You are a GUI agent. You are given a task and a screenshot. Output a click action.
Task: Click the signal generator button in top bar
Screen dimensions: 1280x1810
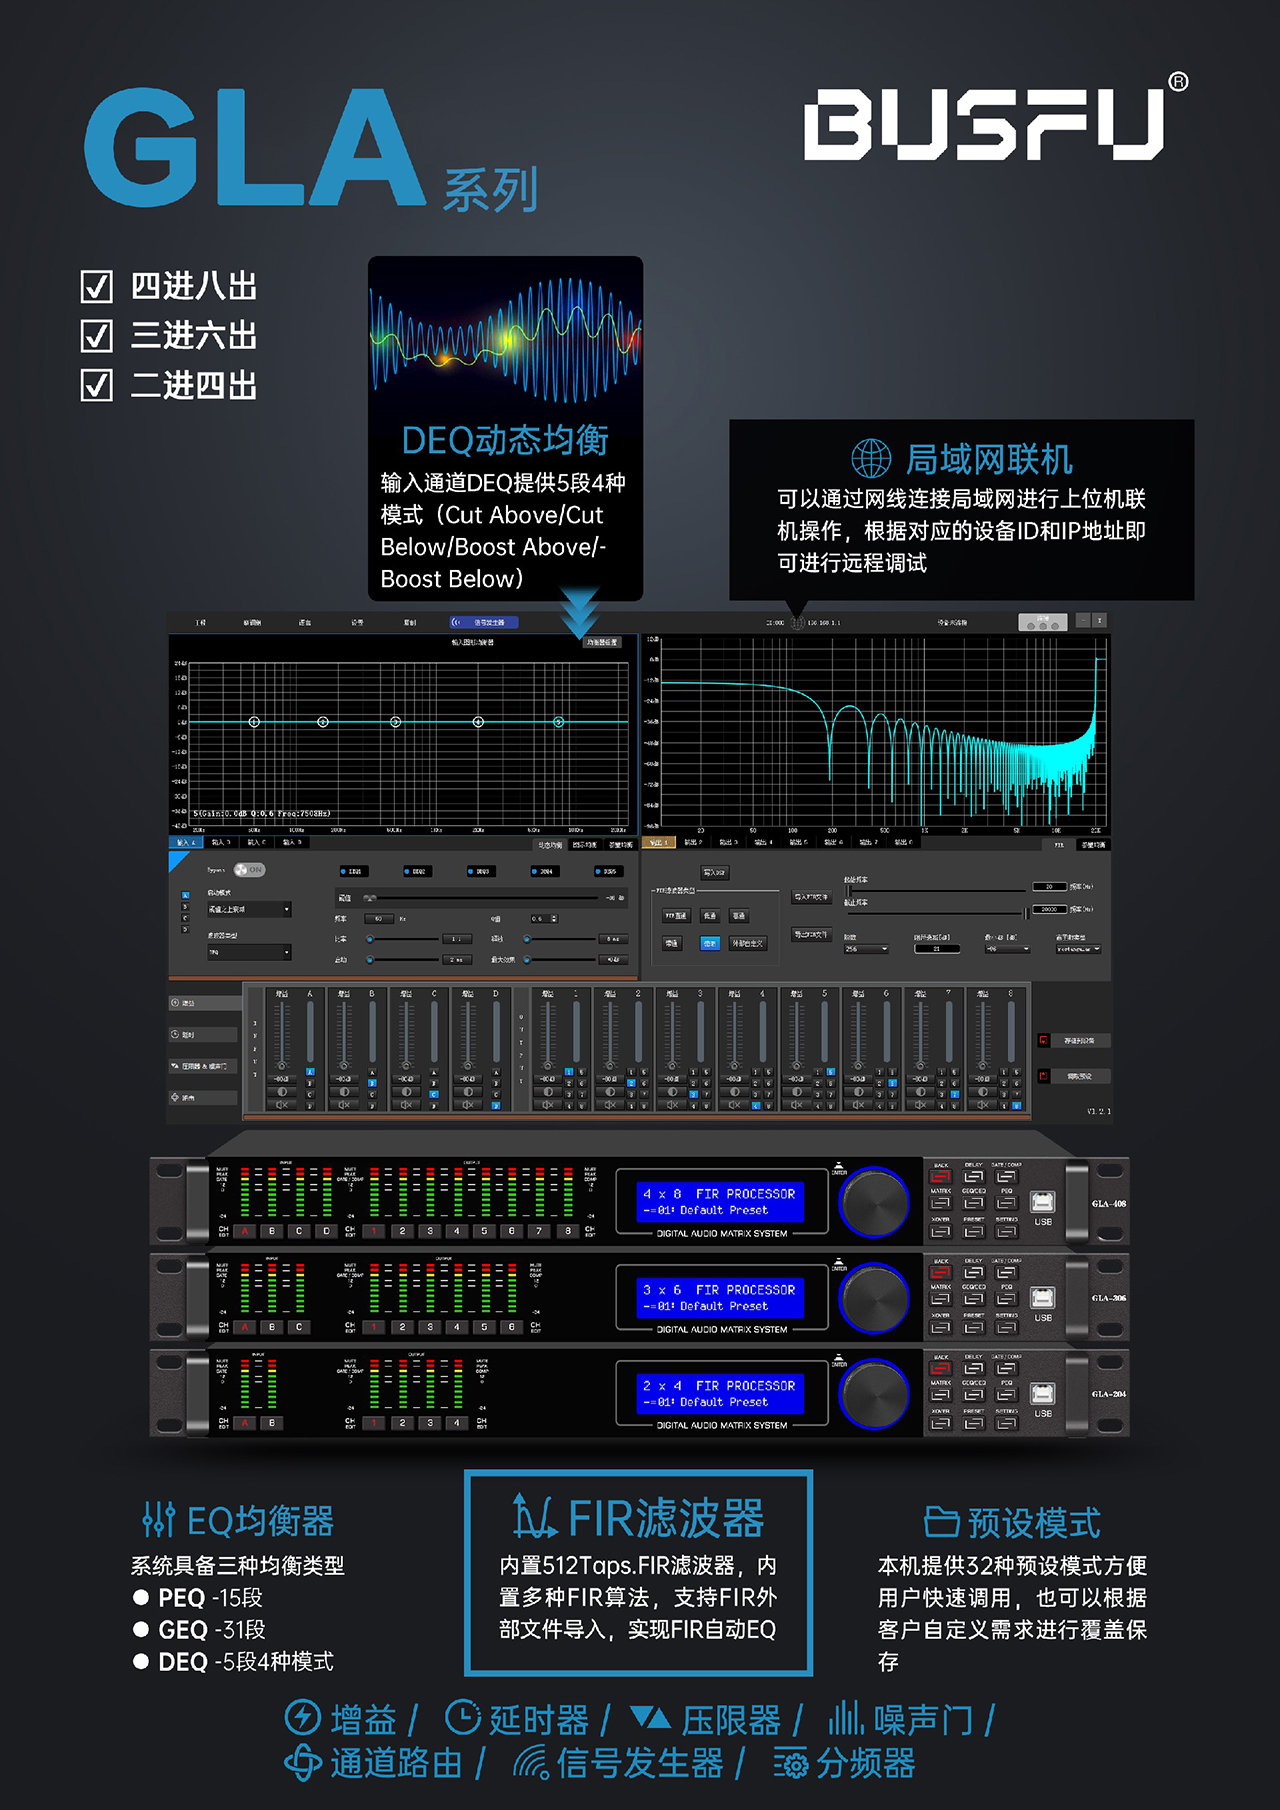click(485, 622)
